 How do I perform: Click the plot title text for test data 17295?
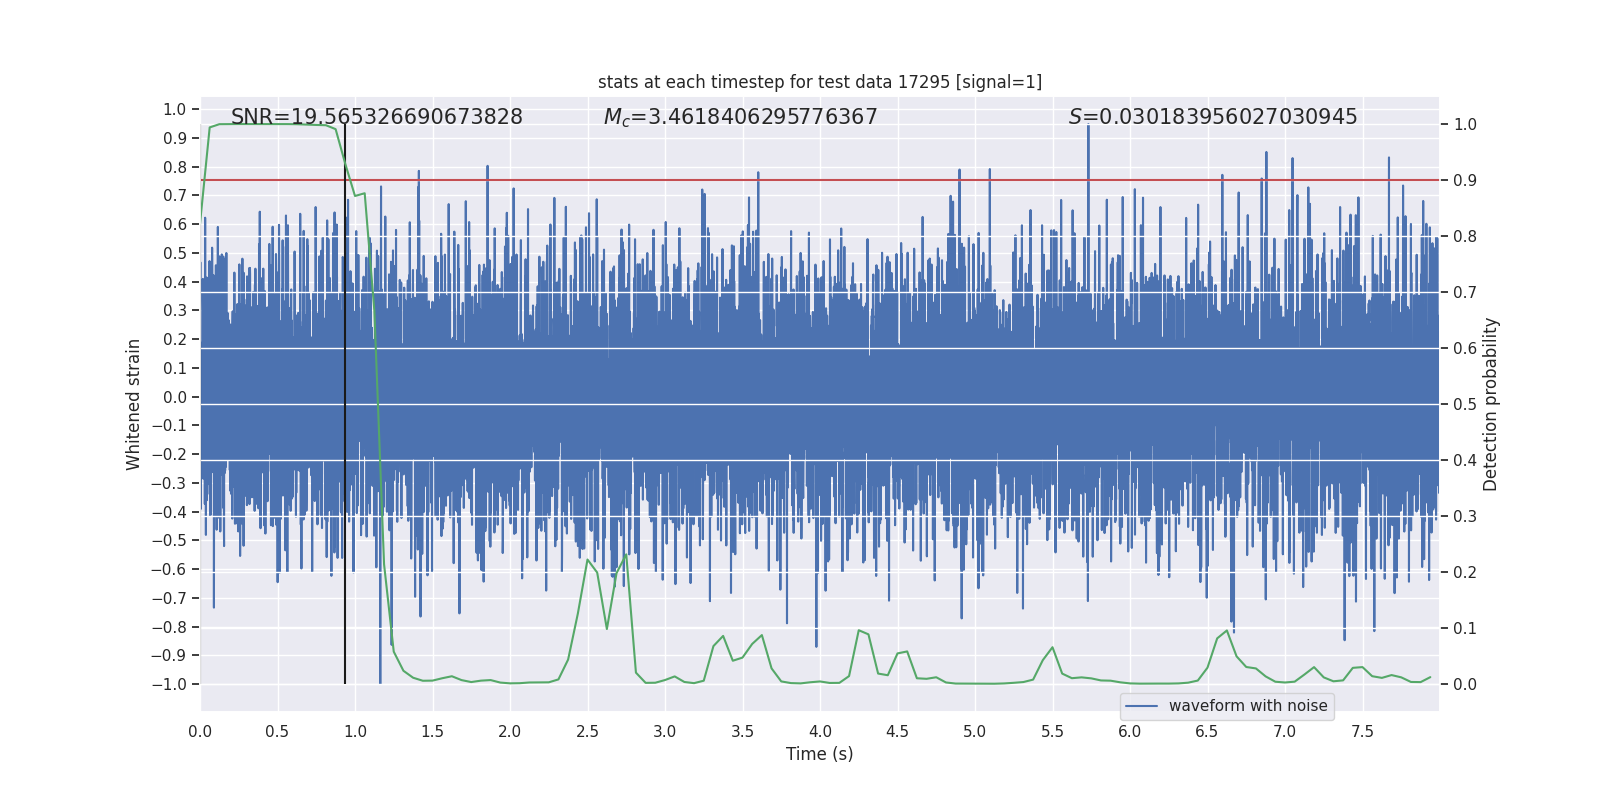[x=820, y=82]
